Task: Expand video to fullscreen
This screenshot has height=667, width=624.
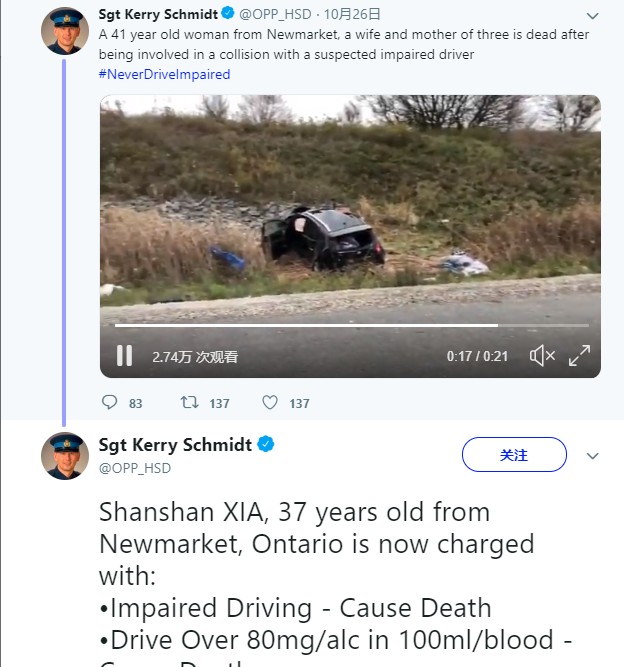Action: click(x=579, y=356)
